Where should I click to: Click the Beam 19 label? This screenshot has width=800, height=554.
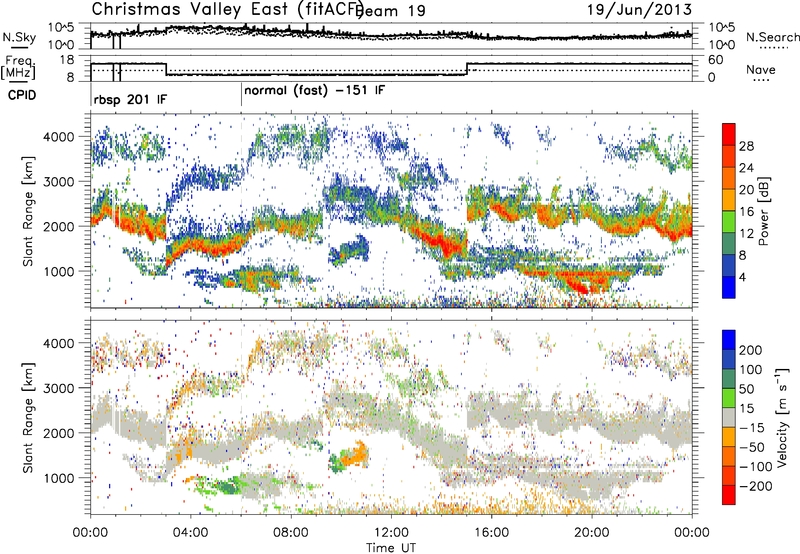pyautogui.click(x=390, y=10)
